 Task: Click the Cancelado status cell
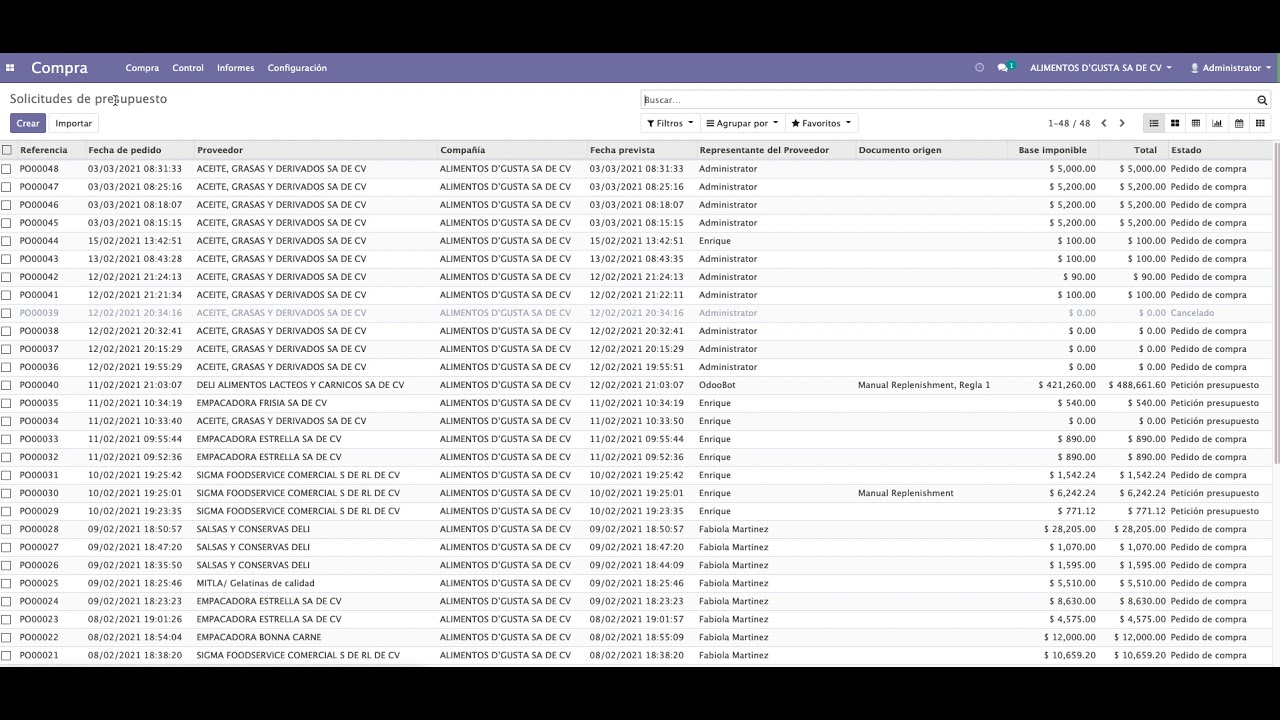(x=1192, y=313)
